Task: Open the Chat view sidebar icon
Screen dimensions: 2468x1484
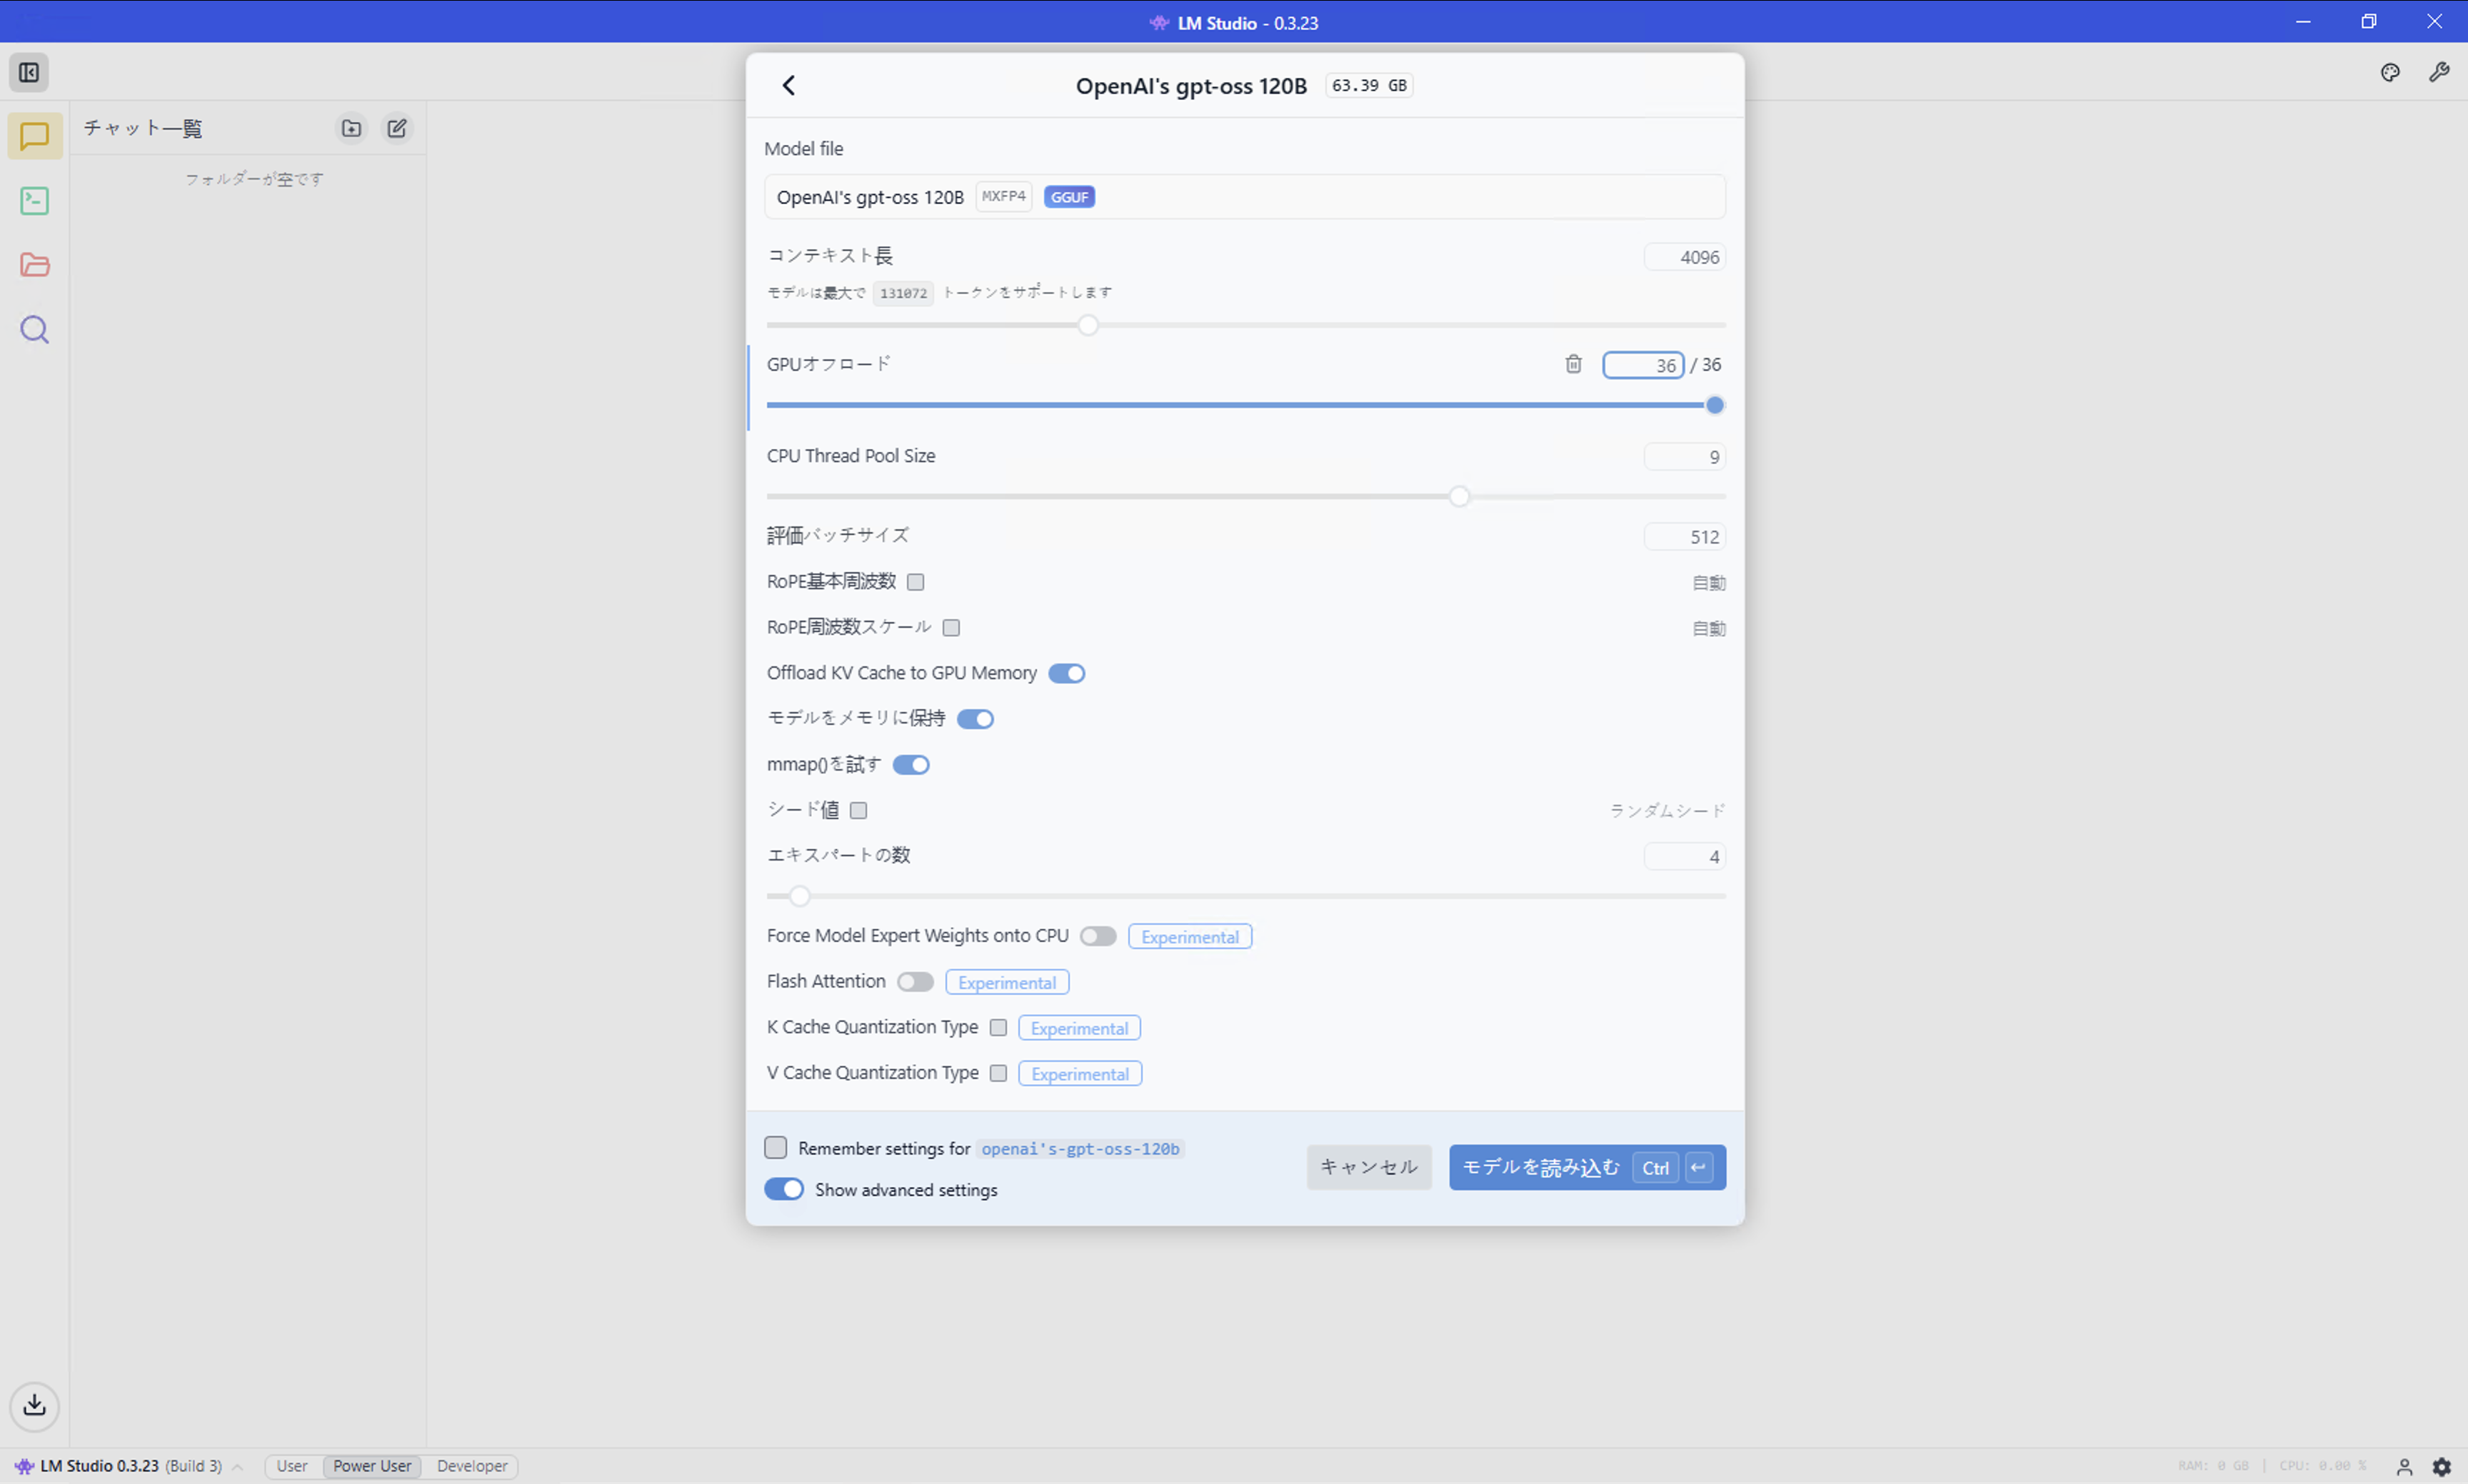Action: (35, 136)
